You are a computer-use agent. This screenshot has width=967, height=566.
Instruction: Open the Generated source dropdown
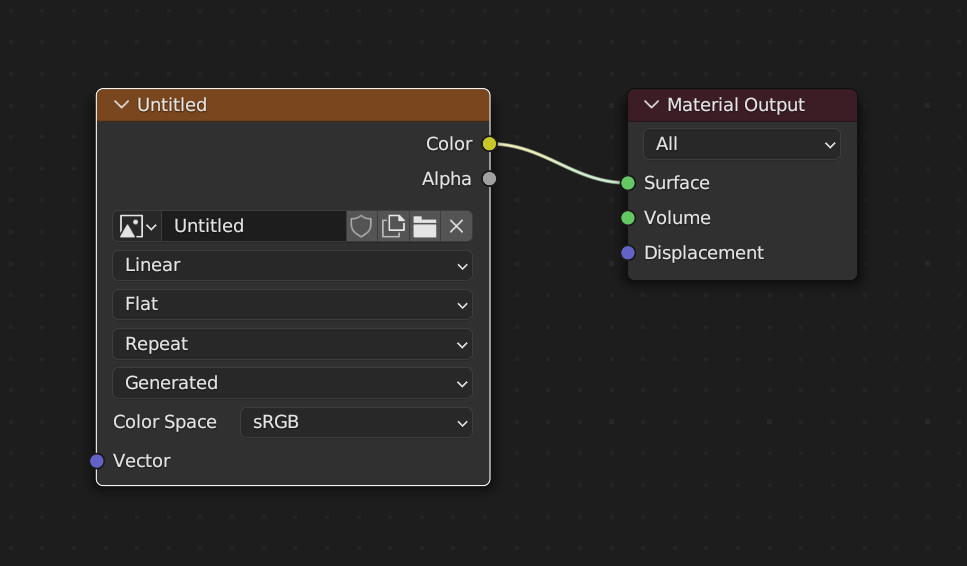click(x=292, y=383)
